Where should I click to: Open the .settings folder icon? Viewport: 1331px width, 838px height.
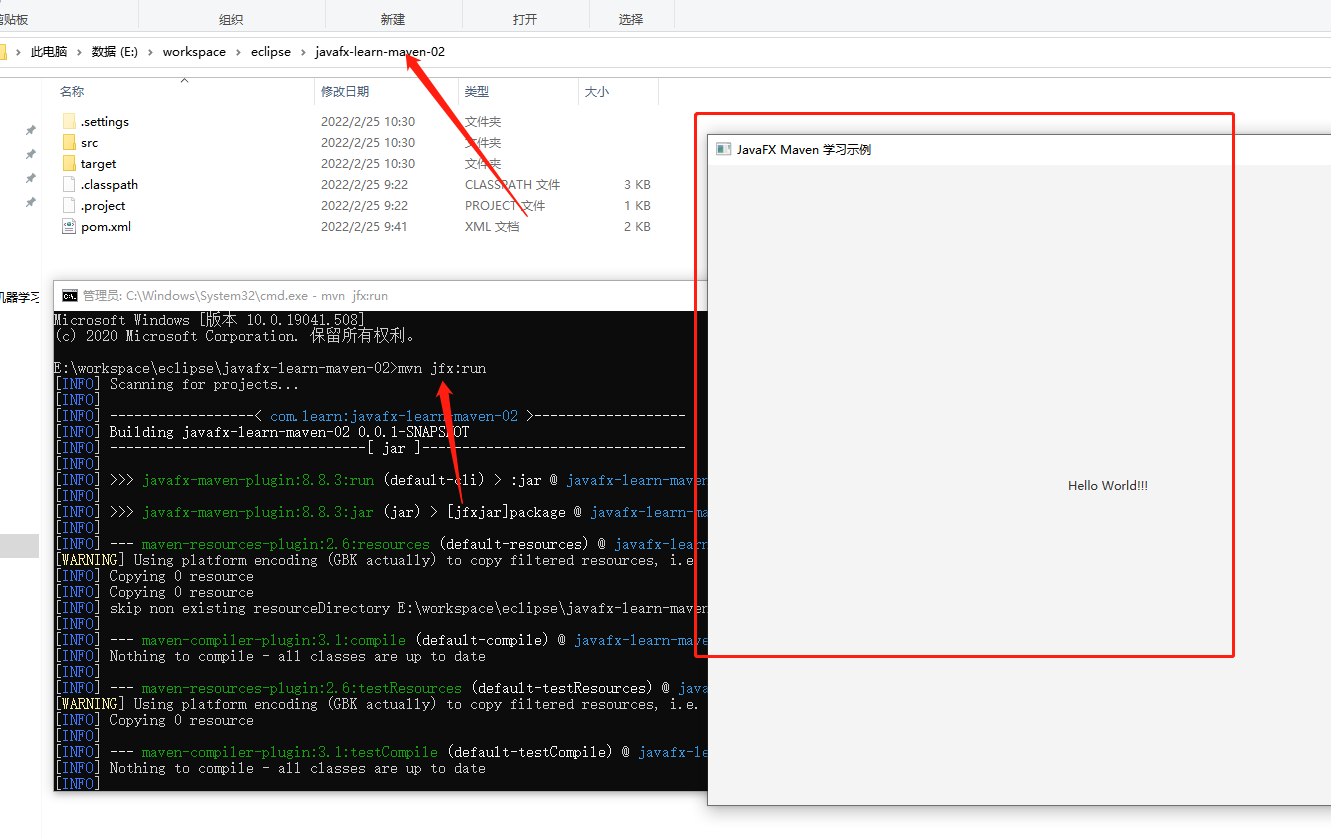click(69, 122)
